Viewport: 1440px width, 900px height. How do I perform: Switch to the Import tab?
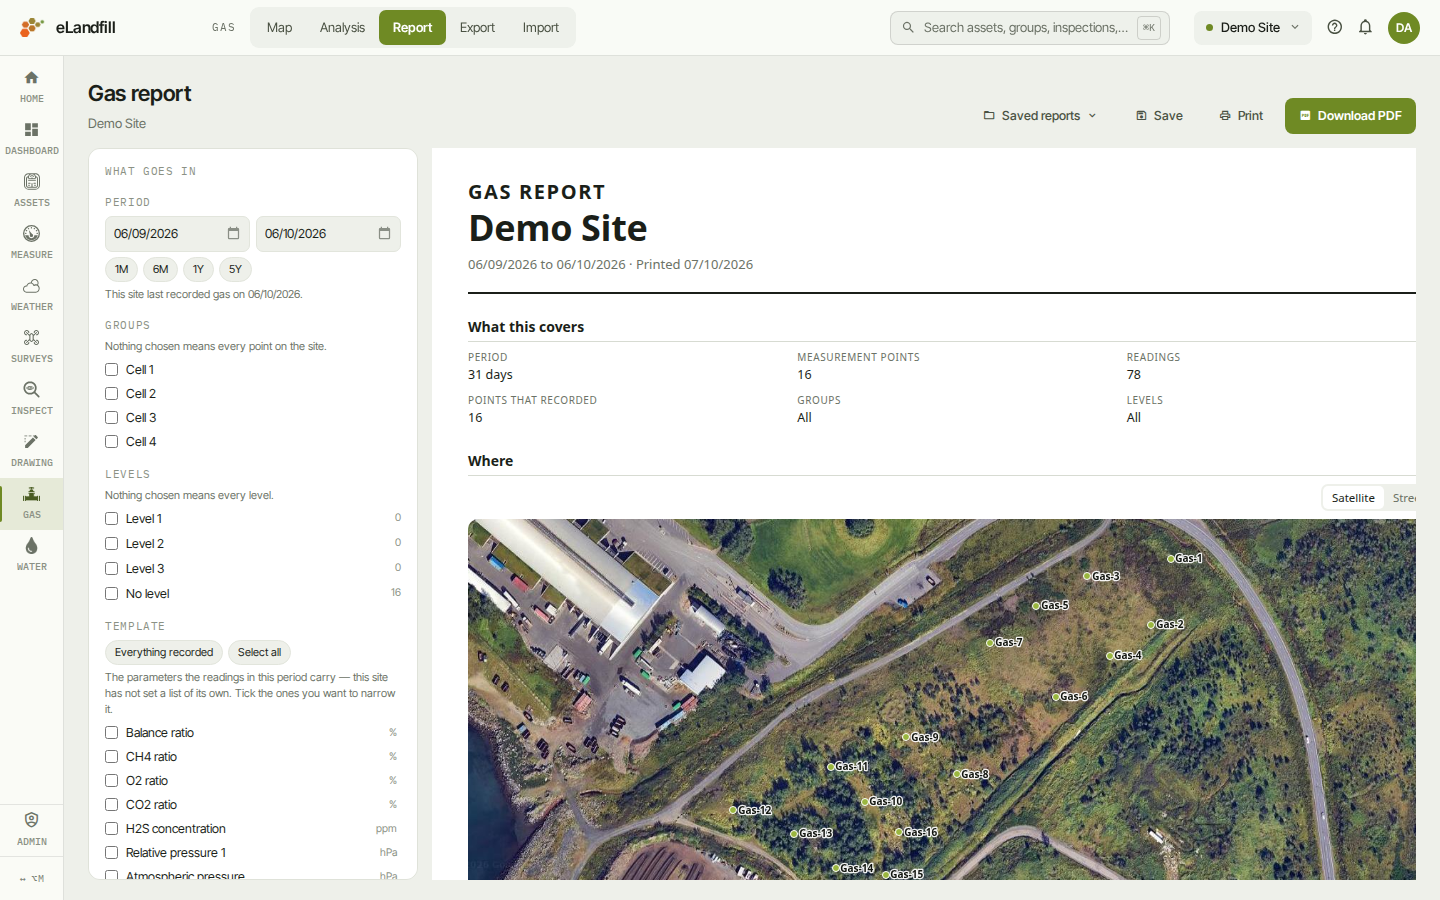pyautogui.click(x=540, y=27)
